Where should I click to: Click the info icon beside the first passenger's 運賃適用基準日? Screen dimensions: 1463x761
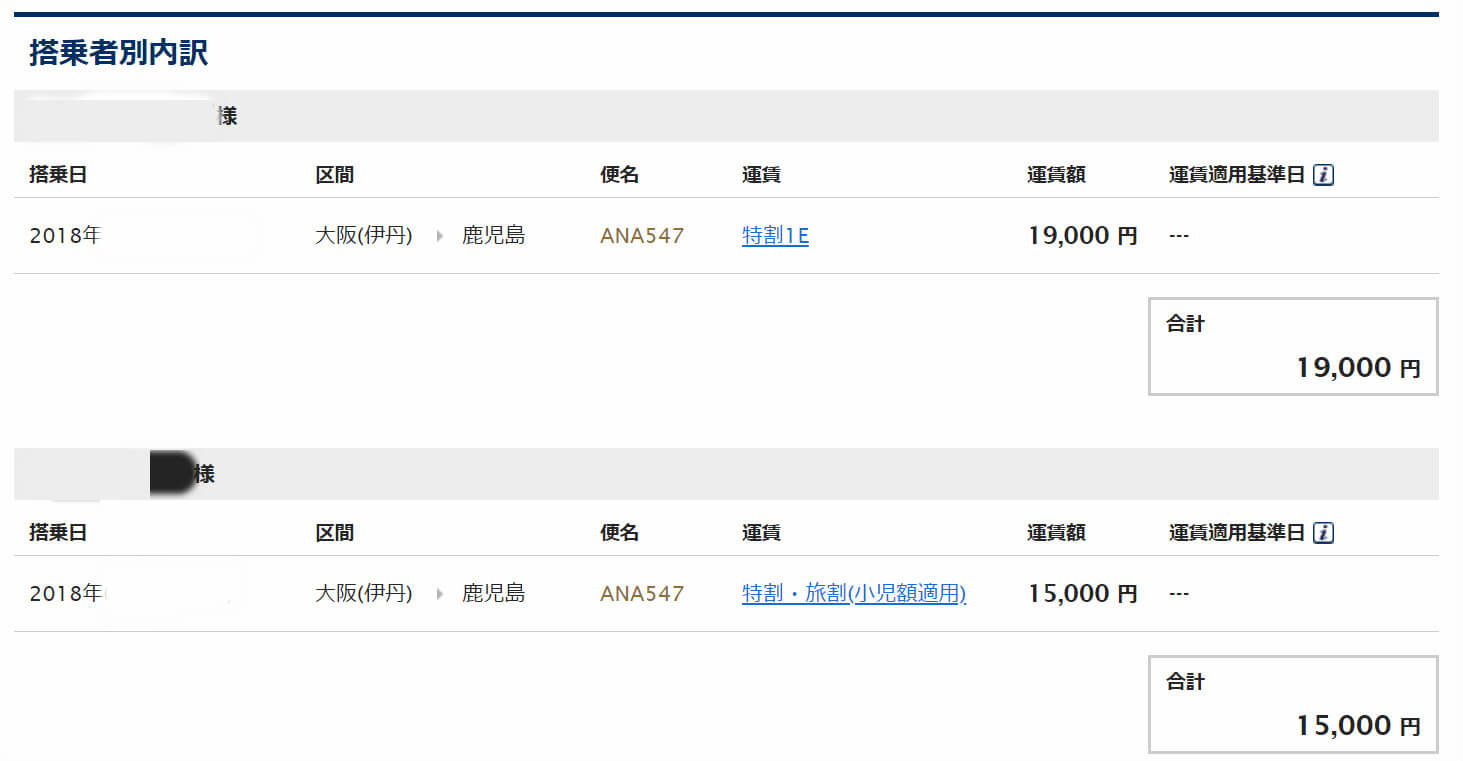pos(1324,175)
